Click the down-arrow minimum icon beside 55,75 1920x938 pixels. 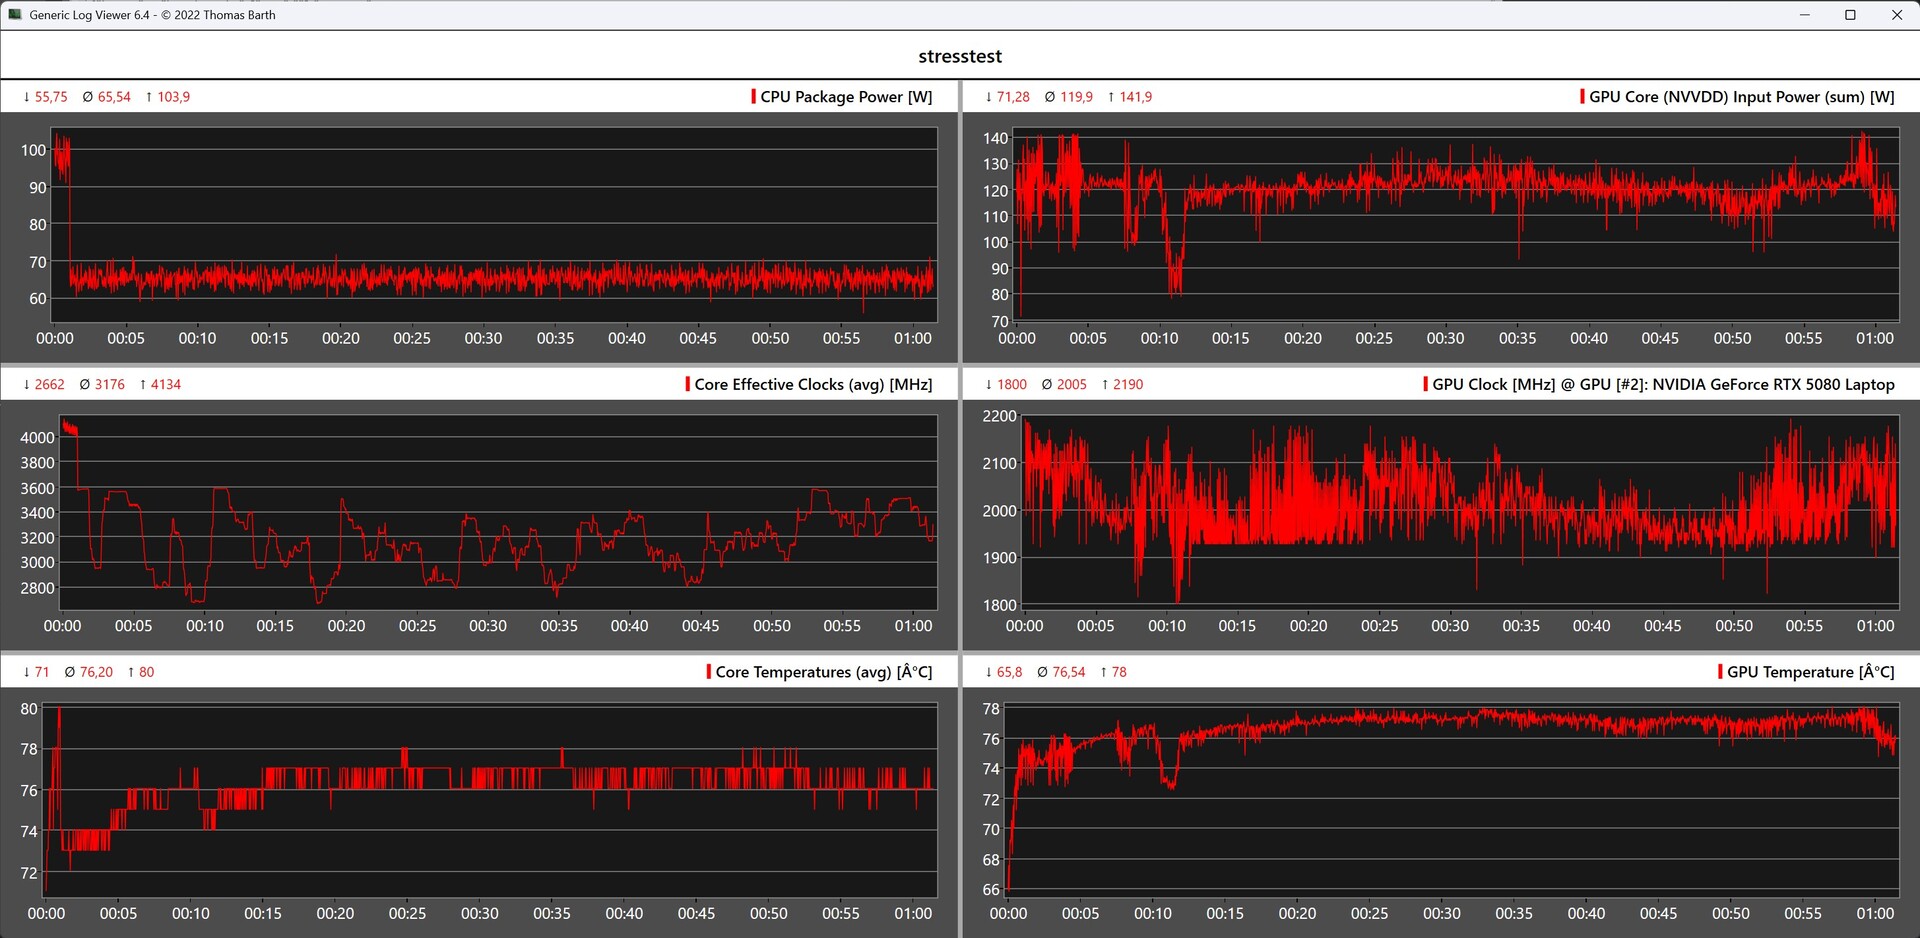point(27,97)
